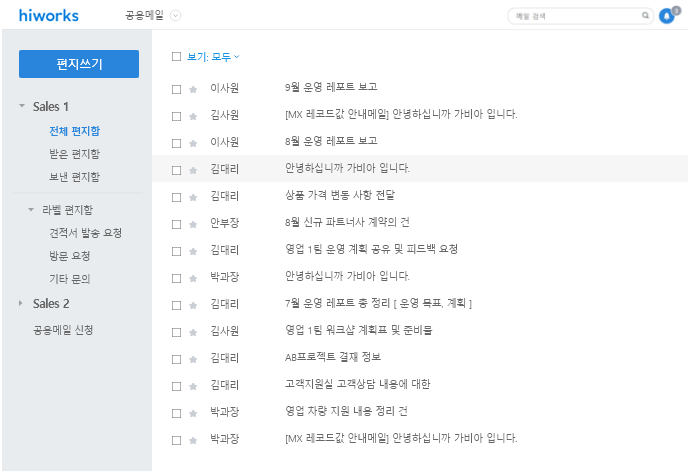
Task: Star the AB프로젝트 결재 정보 email
Action: point(193,358)
